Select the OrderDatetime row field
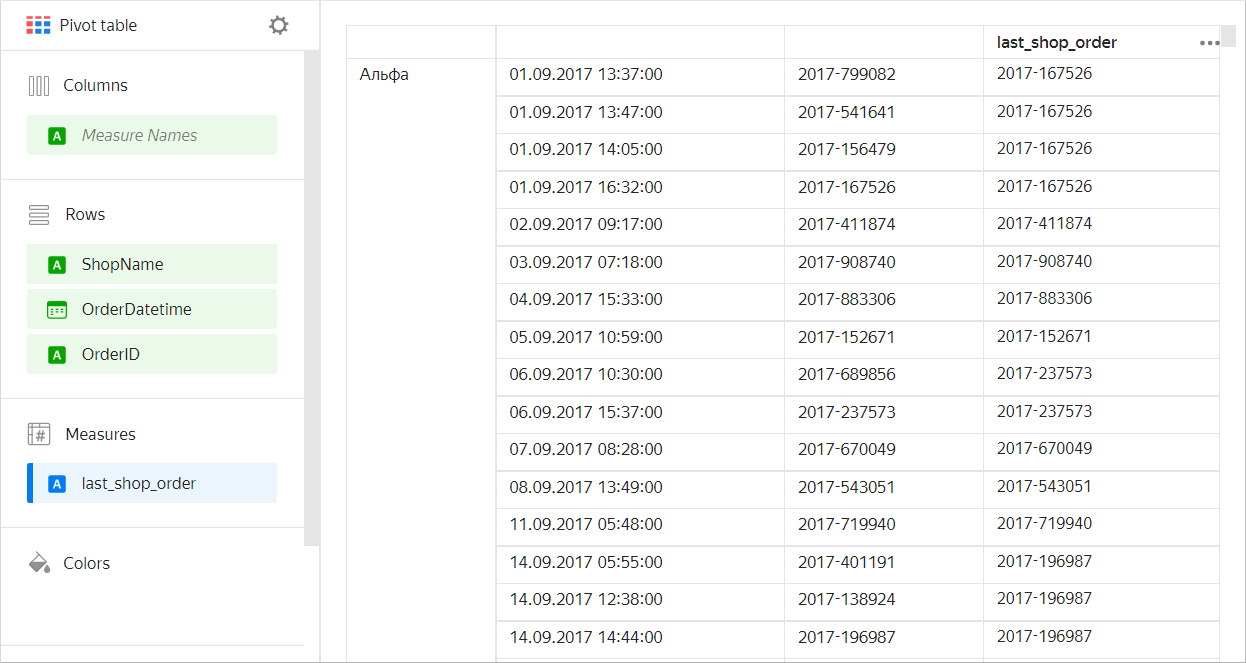Screen dimensions: 1246x663 (x=152, y=310)
